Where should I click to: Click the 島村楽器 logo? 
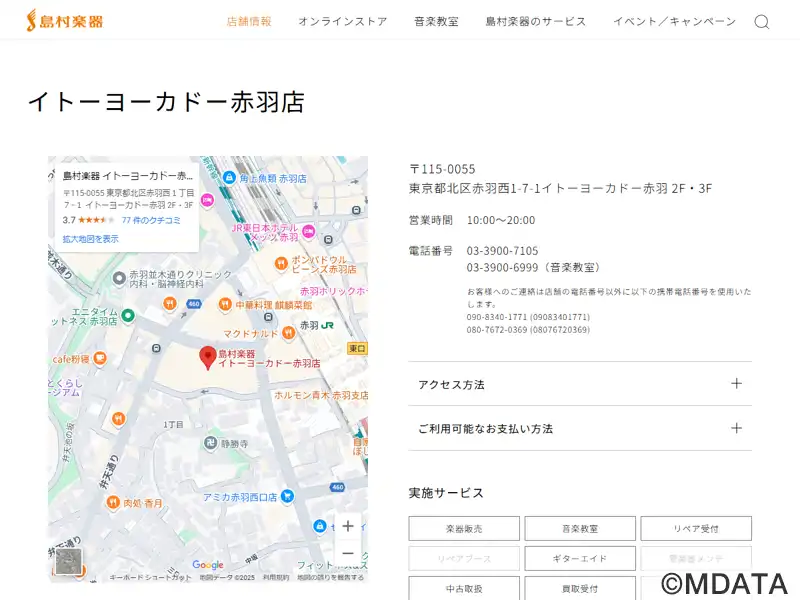coord(65,21)
